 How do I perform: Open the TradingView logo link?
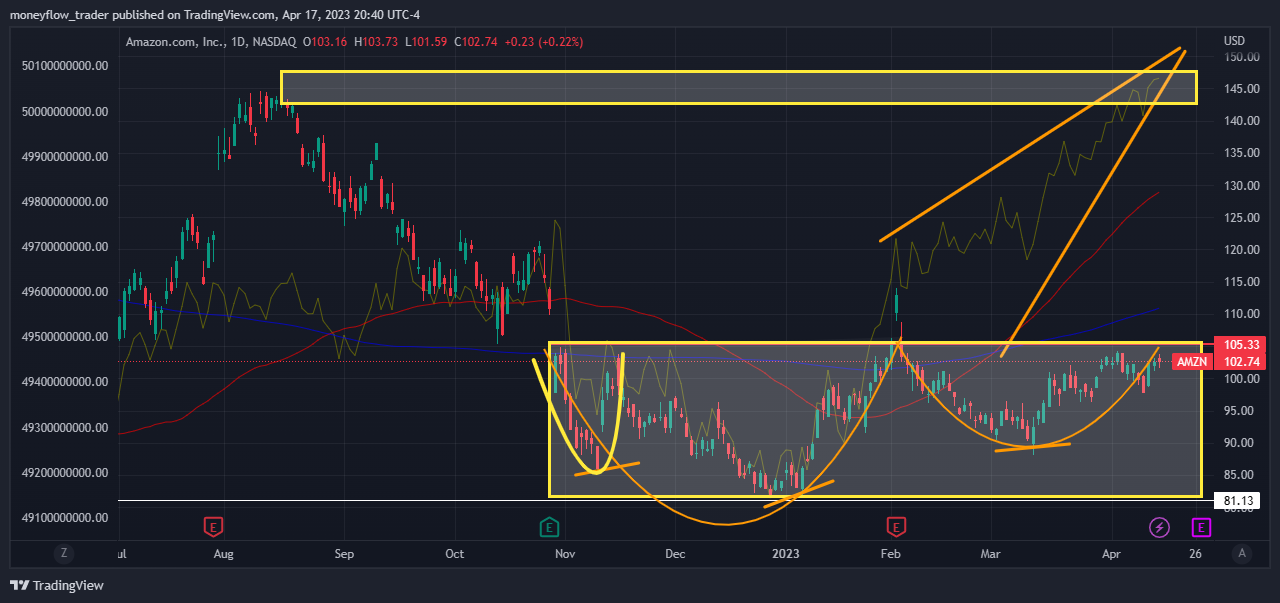click(x=57, y=585)
